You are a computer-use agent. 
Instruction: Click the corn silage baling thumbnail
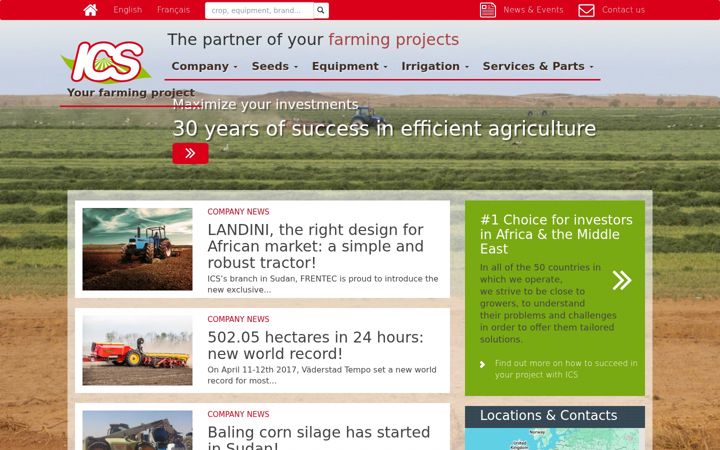137,430
